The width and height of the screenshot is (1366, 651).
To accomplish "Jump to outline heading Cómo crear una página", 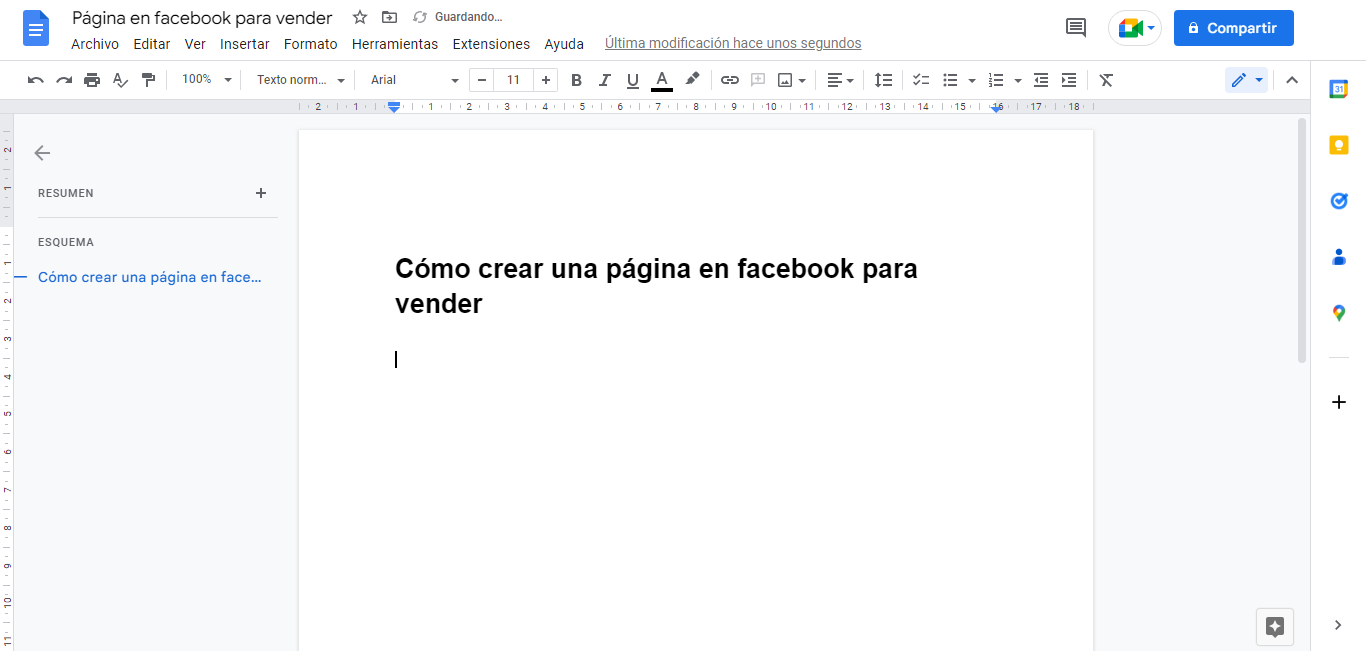I will pyautogui.click(x=150, y=277).
